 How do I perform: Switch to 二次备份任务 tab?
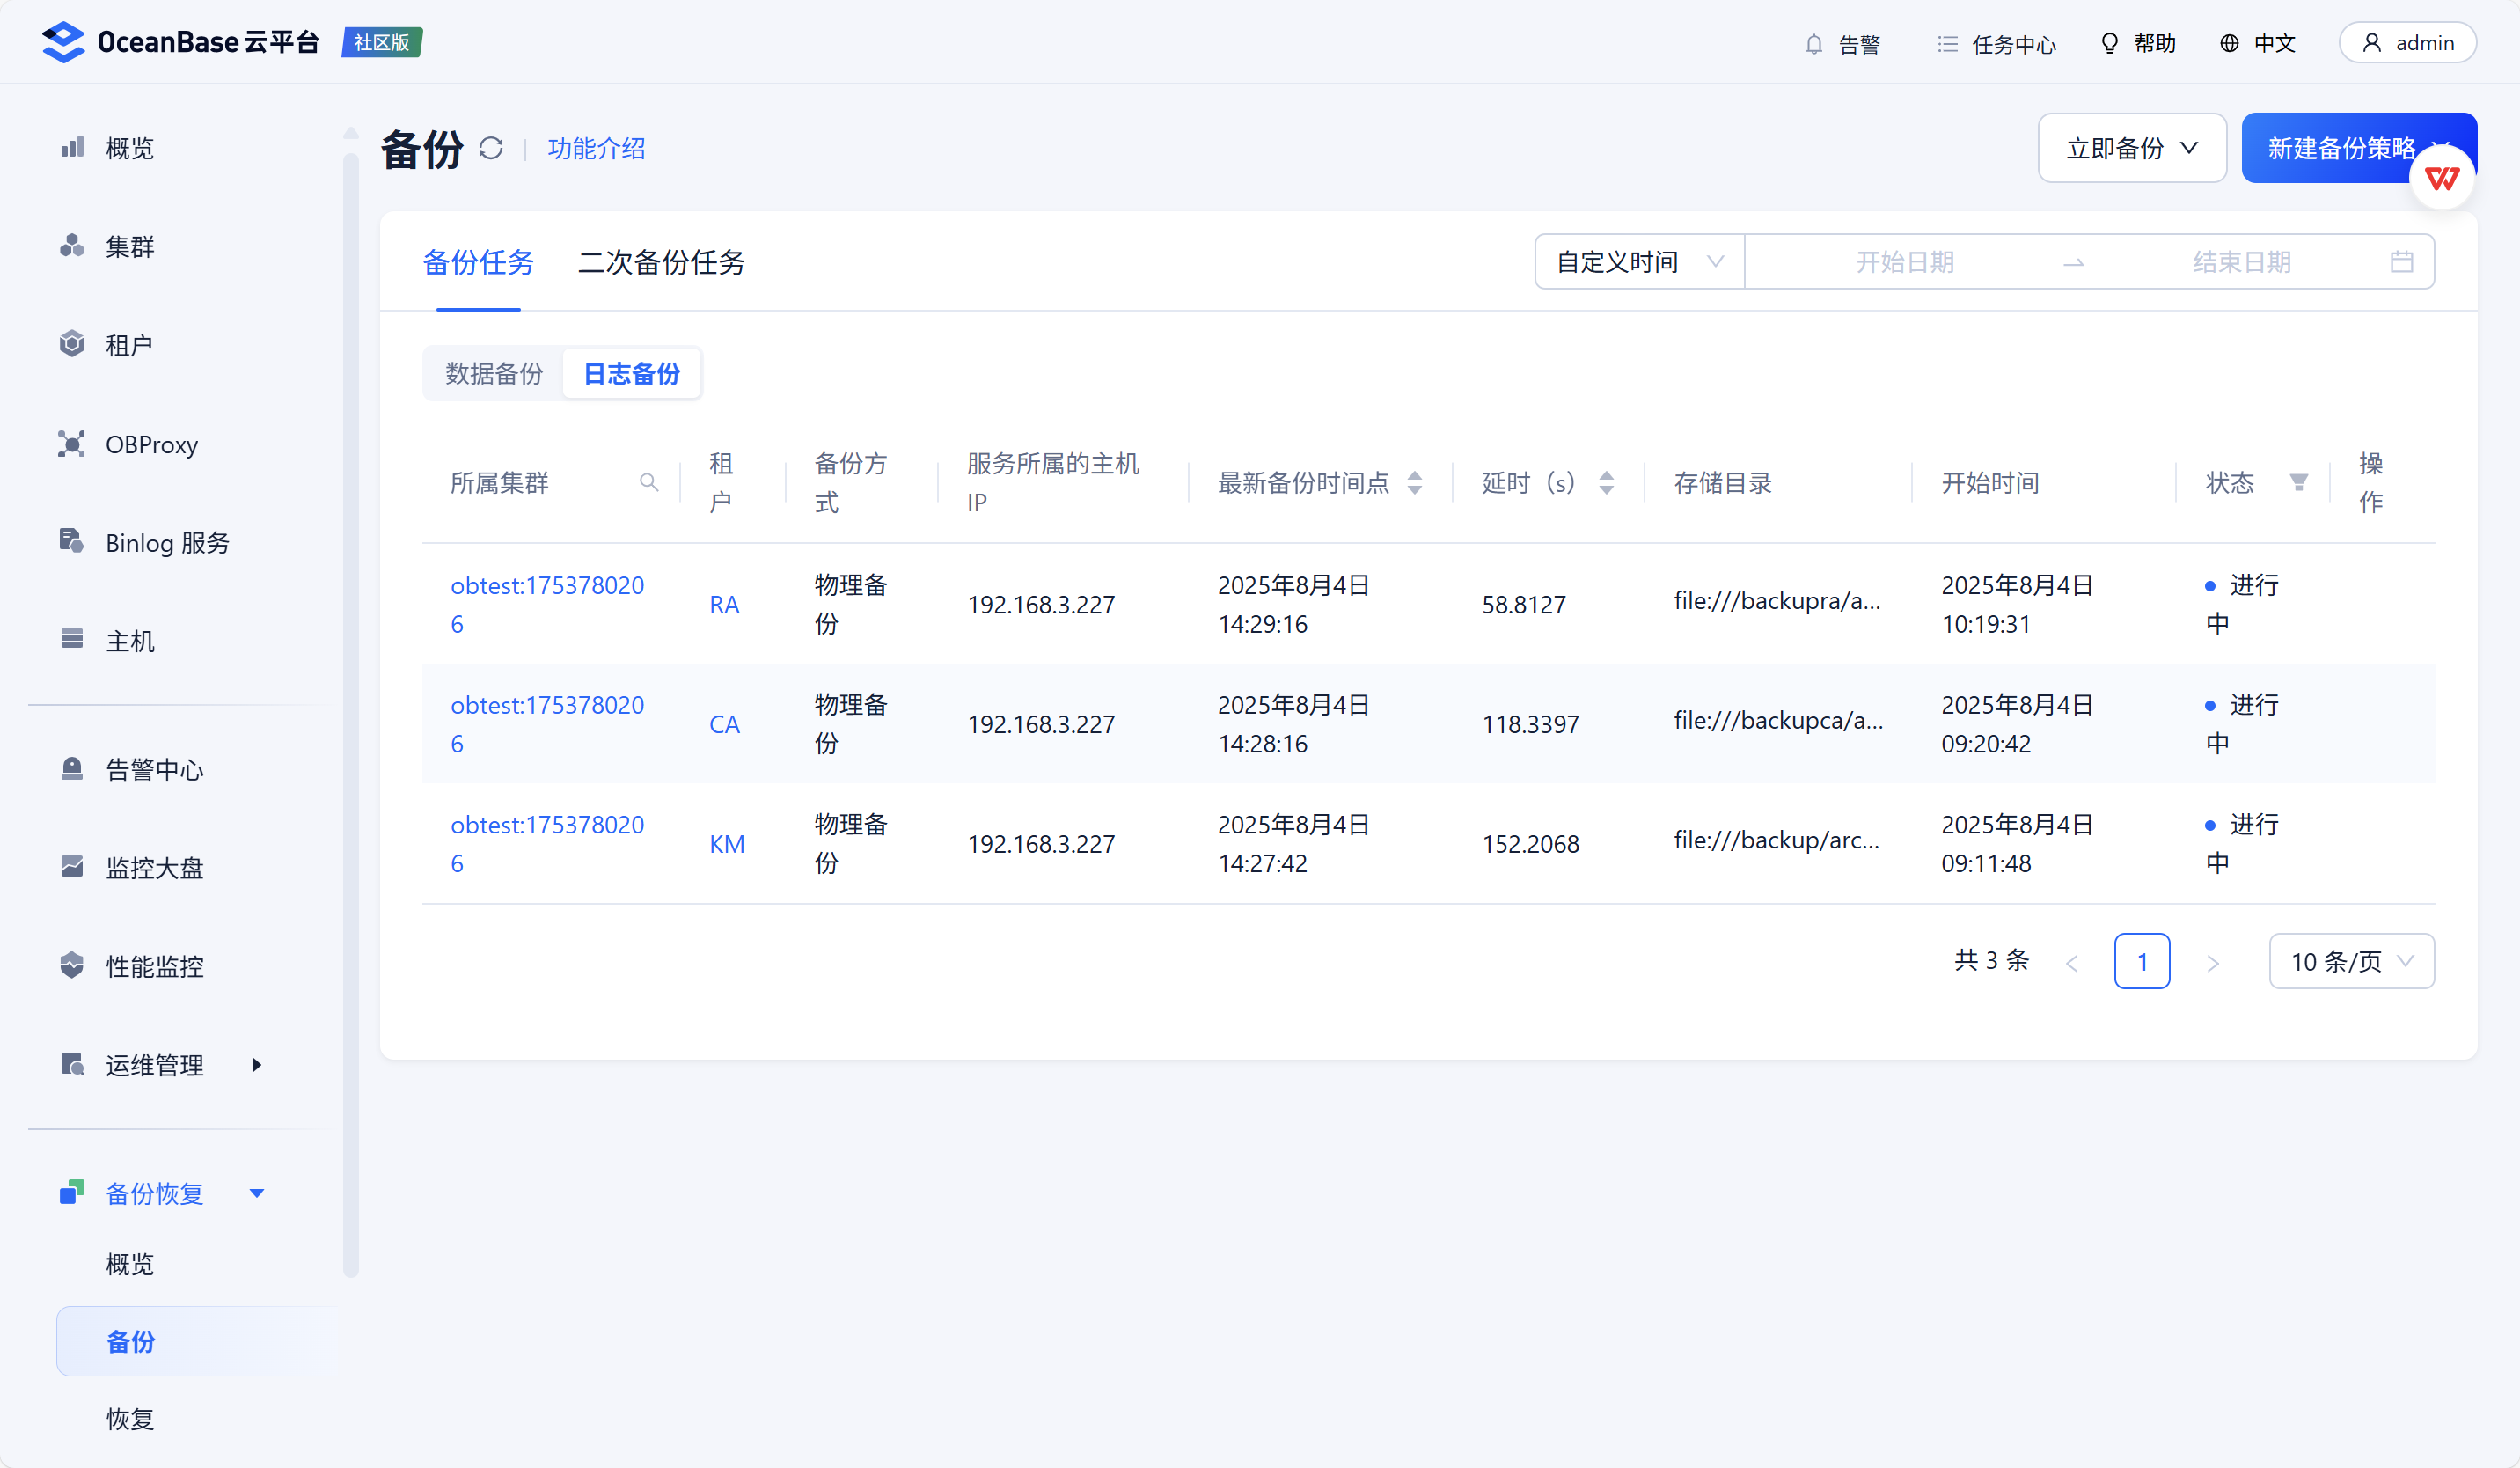point(661,262)
